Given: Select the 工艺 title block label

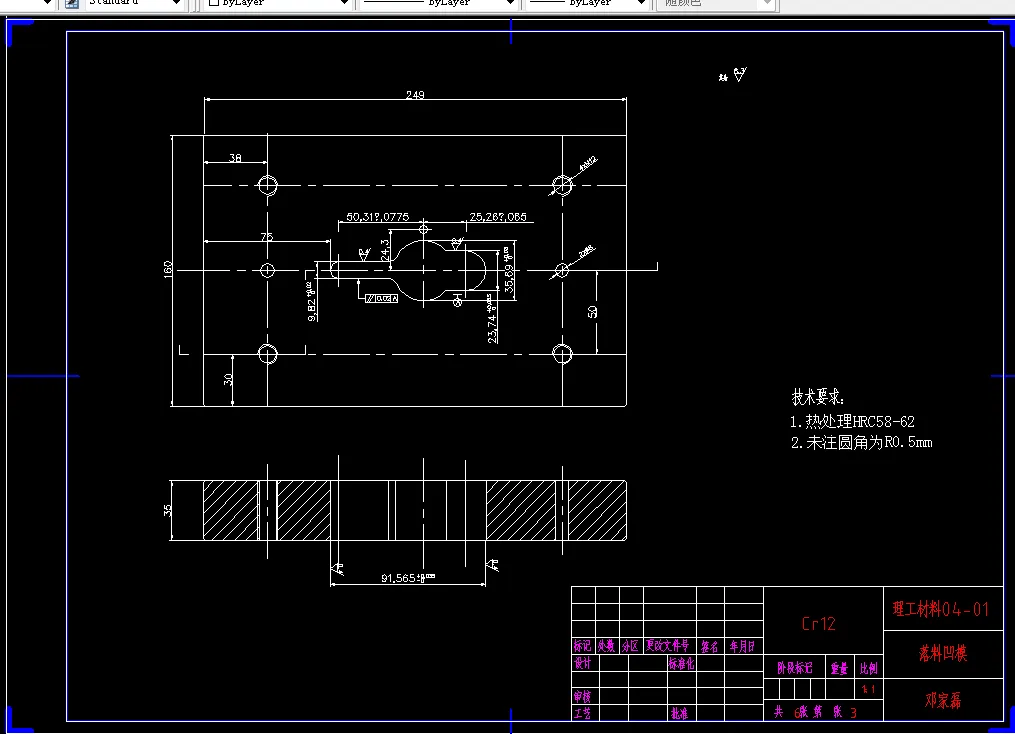Looking at the screenshot, I should (x=583, y=713).
